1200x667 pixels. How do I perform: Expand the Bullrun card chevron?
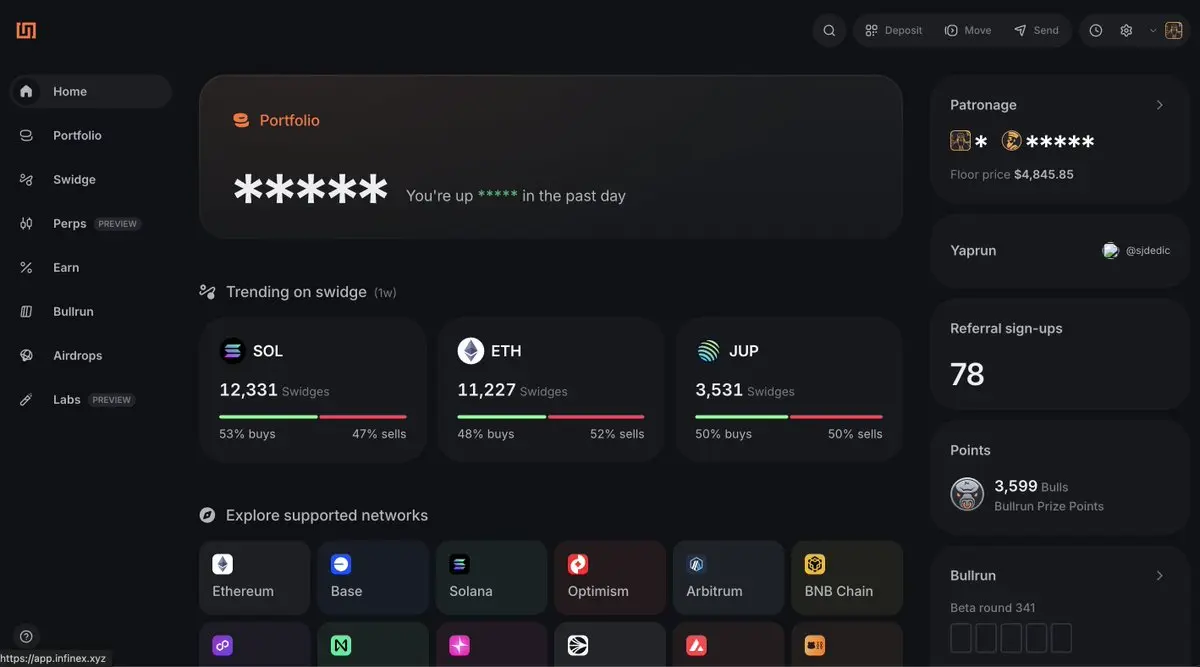pyautogui.click(x=1160, y=576)
